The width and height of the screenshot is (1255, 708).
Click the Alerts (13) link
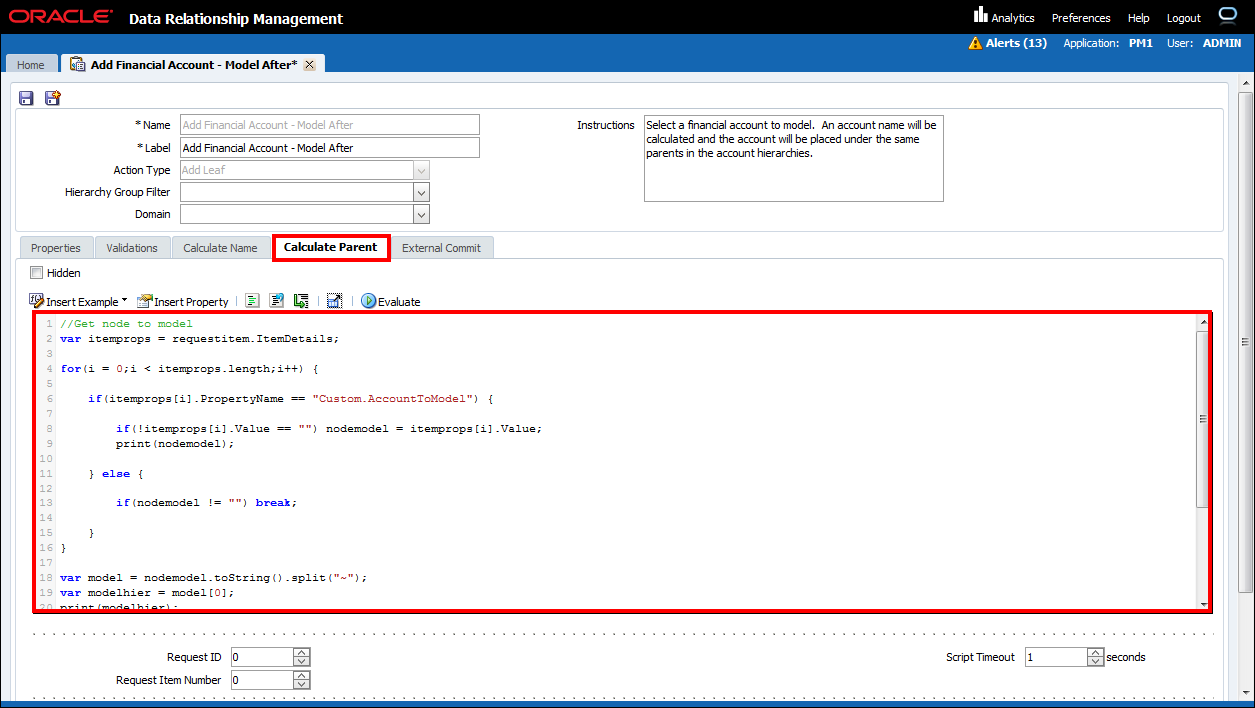(x=1016, y=43)
